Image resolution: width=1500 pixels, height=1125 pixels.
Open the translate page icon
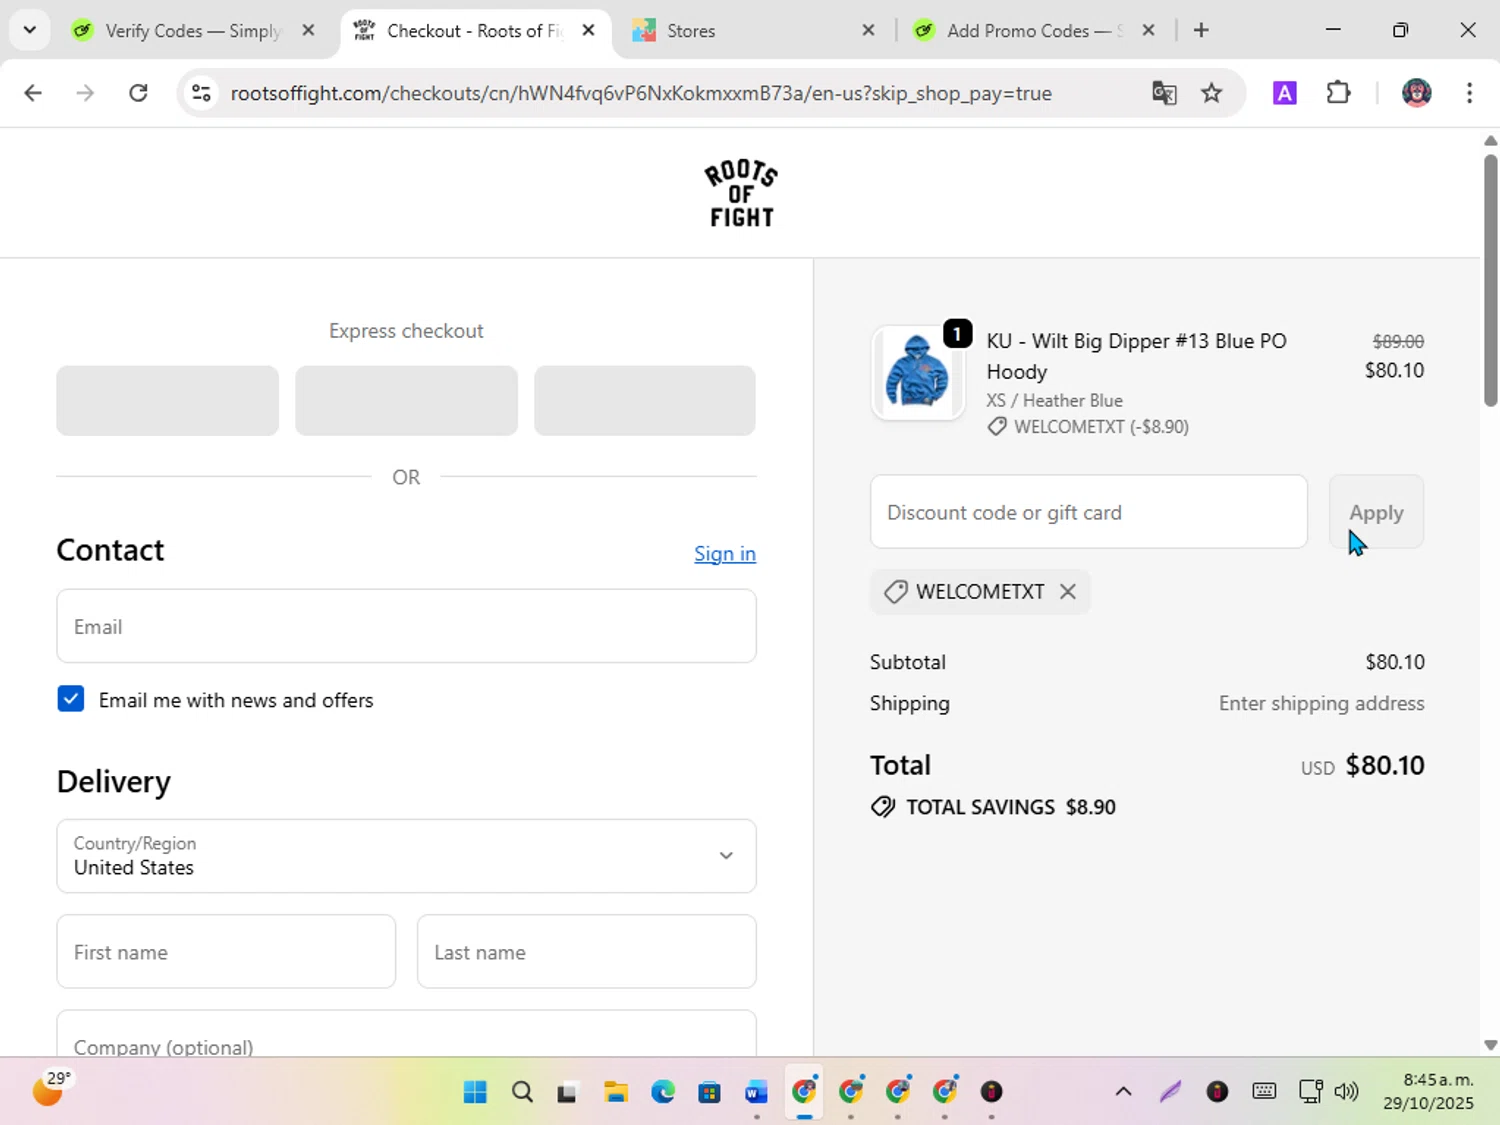click(x=1164, y=93)
